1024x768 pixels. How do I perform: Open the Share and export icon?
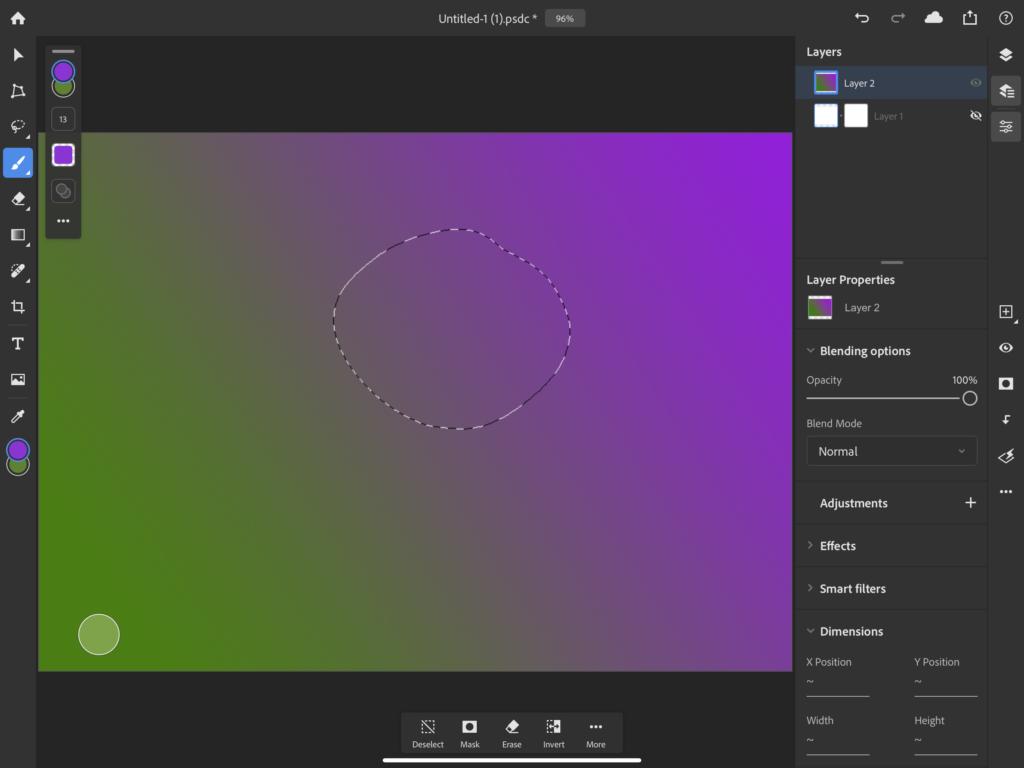coord(970,18)
